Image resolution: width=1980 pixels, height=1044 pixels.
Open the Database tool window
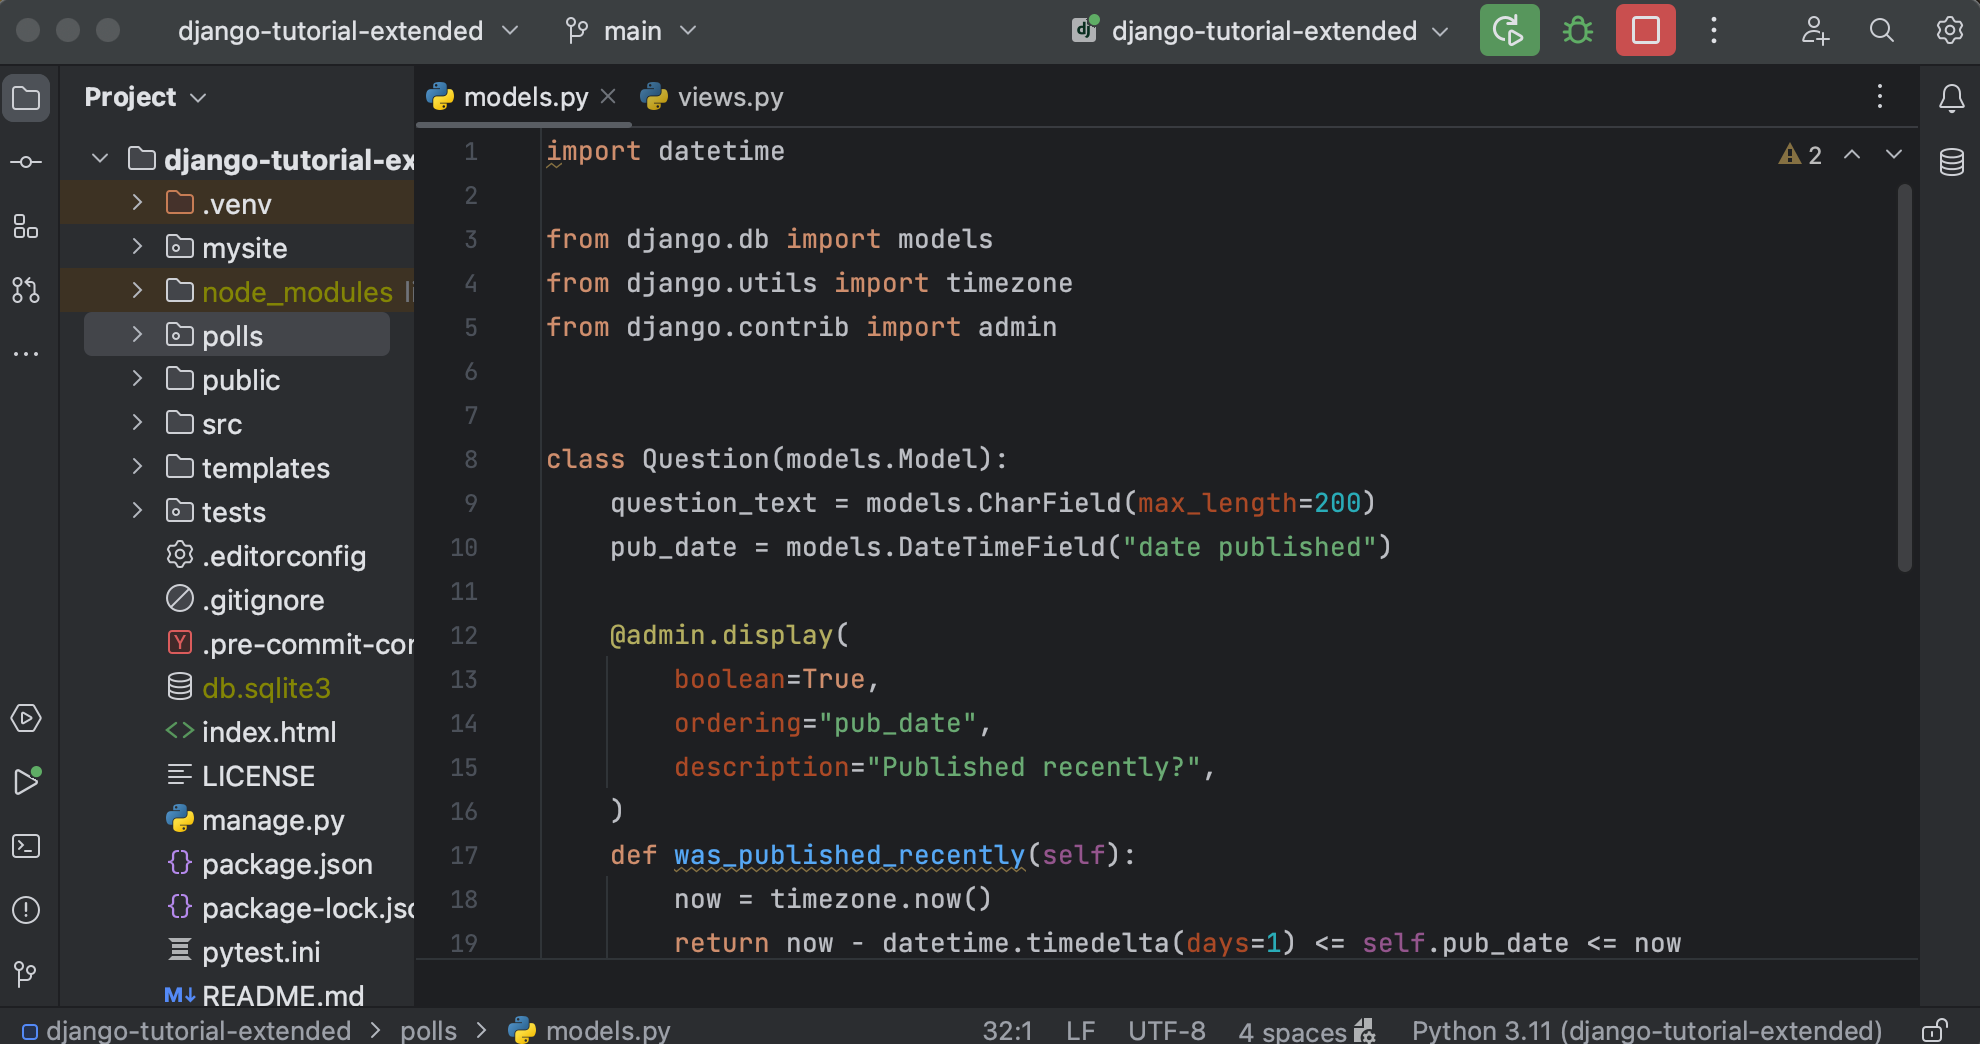(1952, 161)
